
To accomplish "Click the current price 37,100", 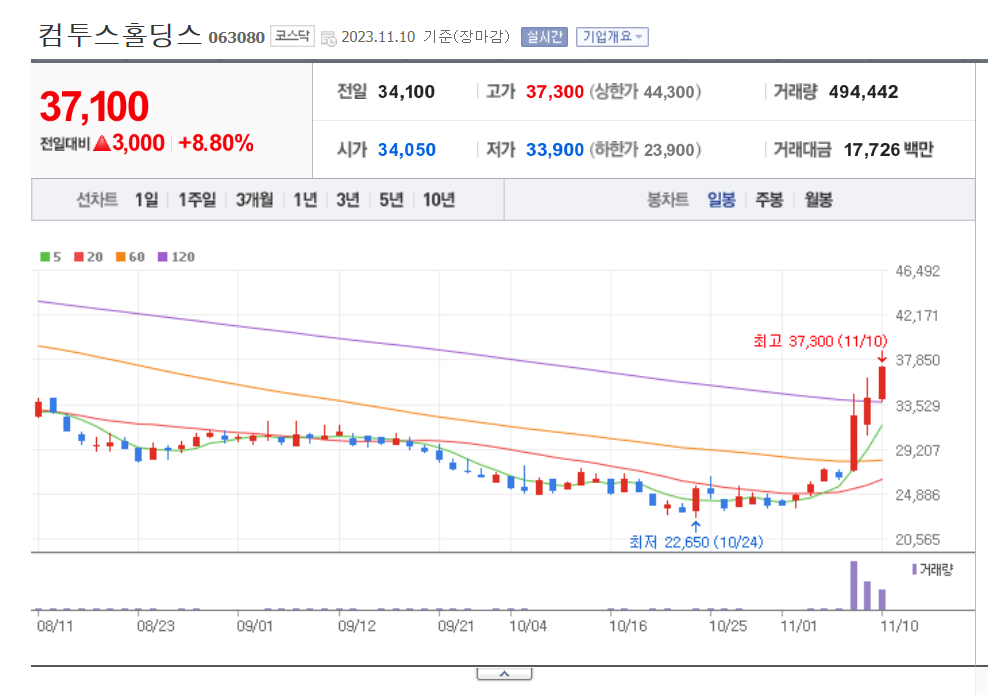I will (x=95, y=106).
